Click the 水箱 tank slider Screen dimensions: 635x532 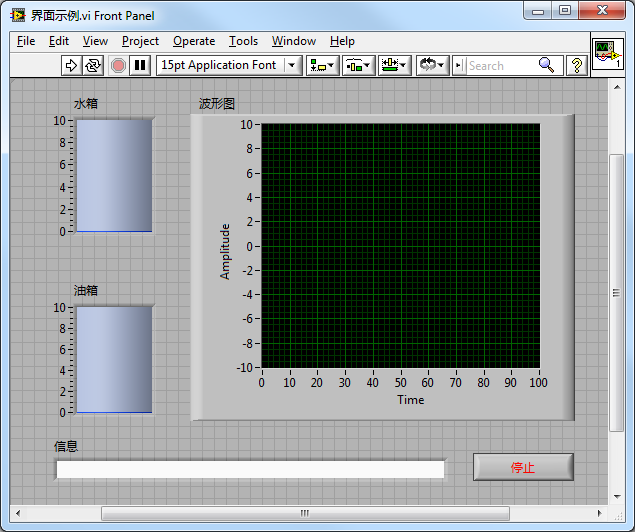point(114,176)
